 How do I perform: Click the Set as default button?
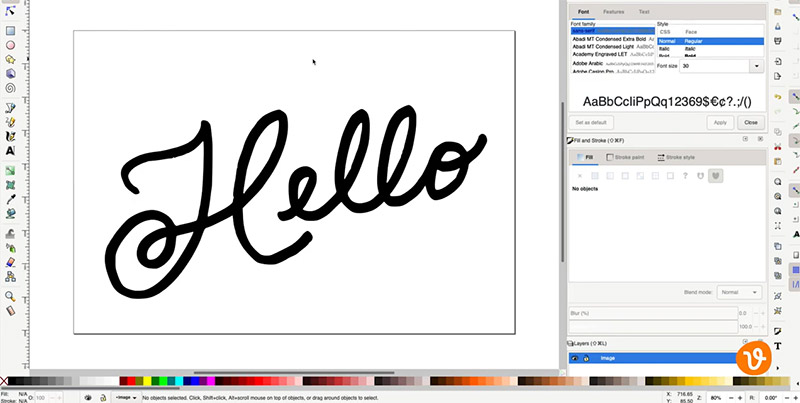click(591, 122)
